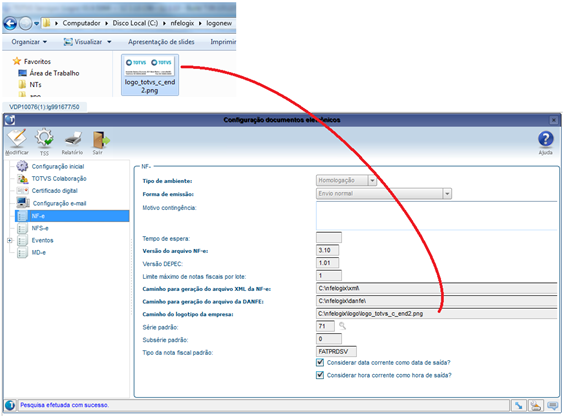This screenshot has height=417, width=566.
Task: Click the Versão DEPEC field
Action: [x=327, y=263]
